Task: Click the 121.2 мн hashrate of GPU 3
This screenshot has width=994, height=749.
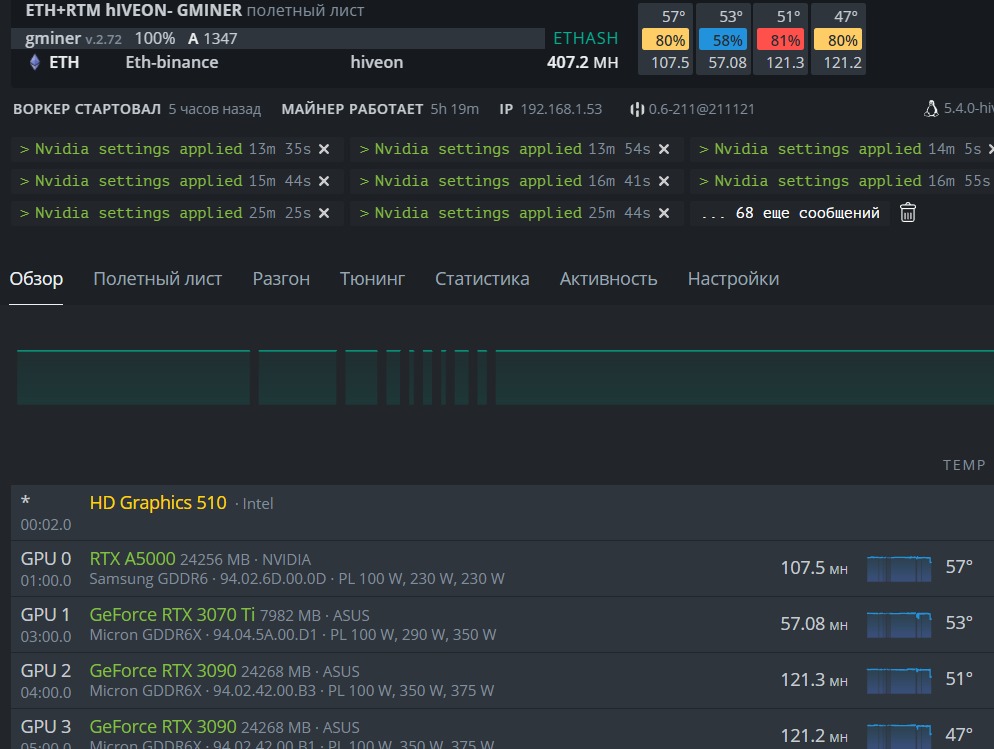Action: tap(814, 736)
